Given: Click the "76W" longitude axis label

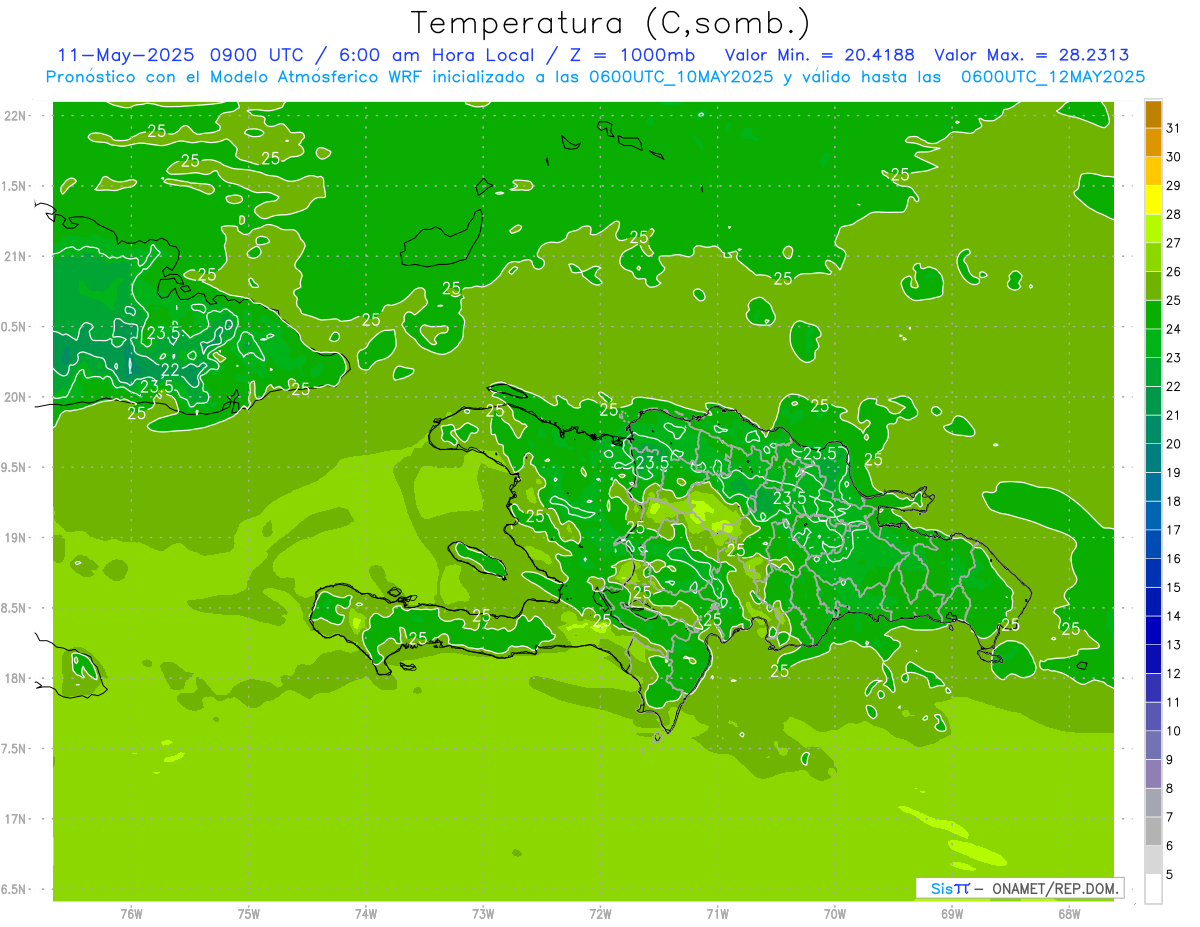Looking at the screenshot, I should coord(131,914).
